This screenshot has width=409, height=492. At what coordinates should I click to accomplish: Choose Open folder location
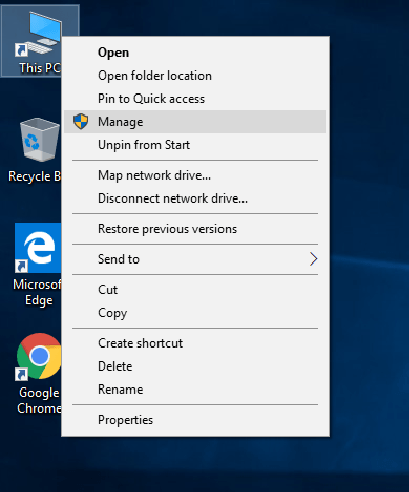(195, 76)
